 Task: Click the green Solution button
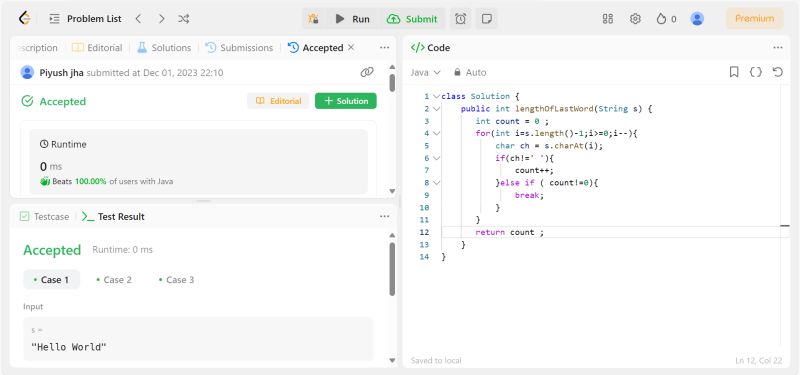pos(345,101)
